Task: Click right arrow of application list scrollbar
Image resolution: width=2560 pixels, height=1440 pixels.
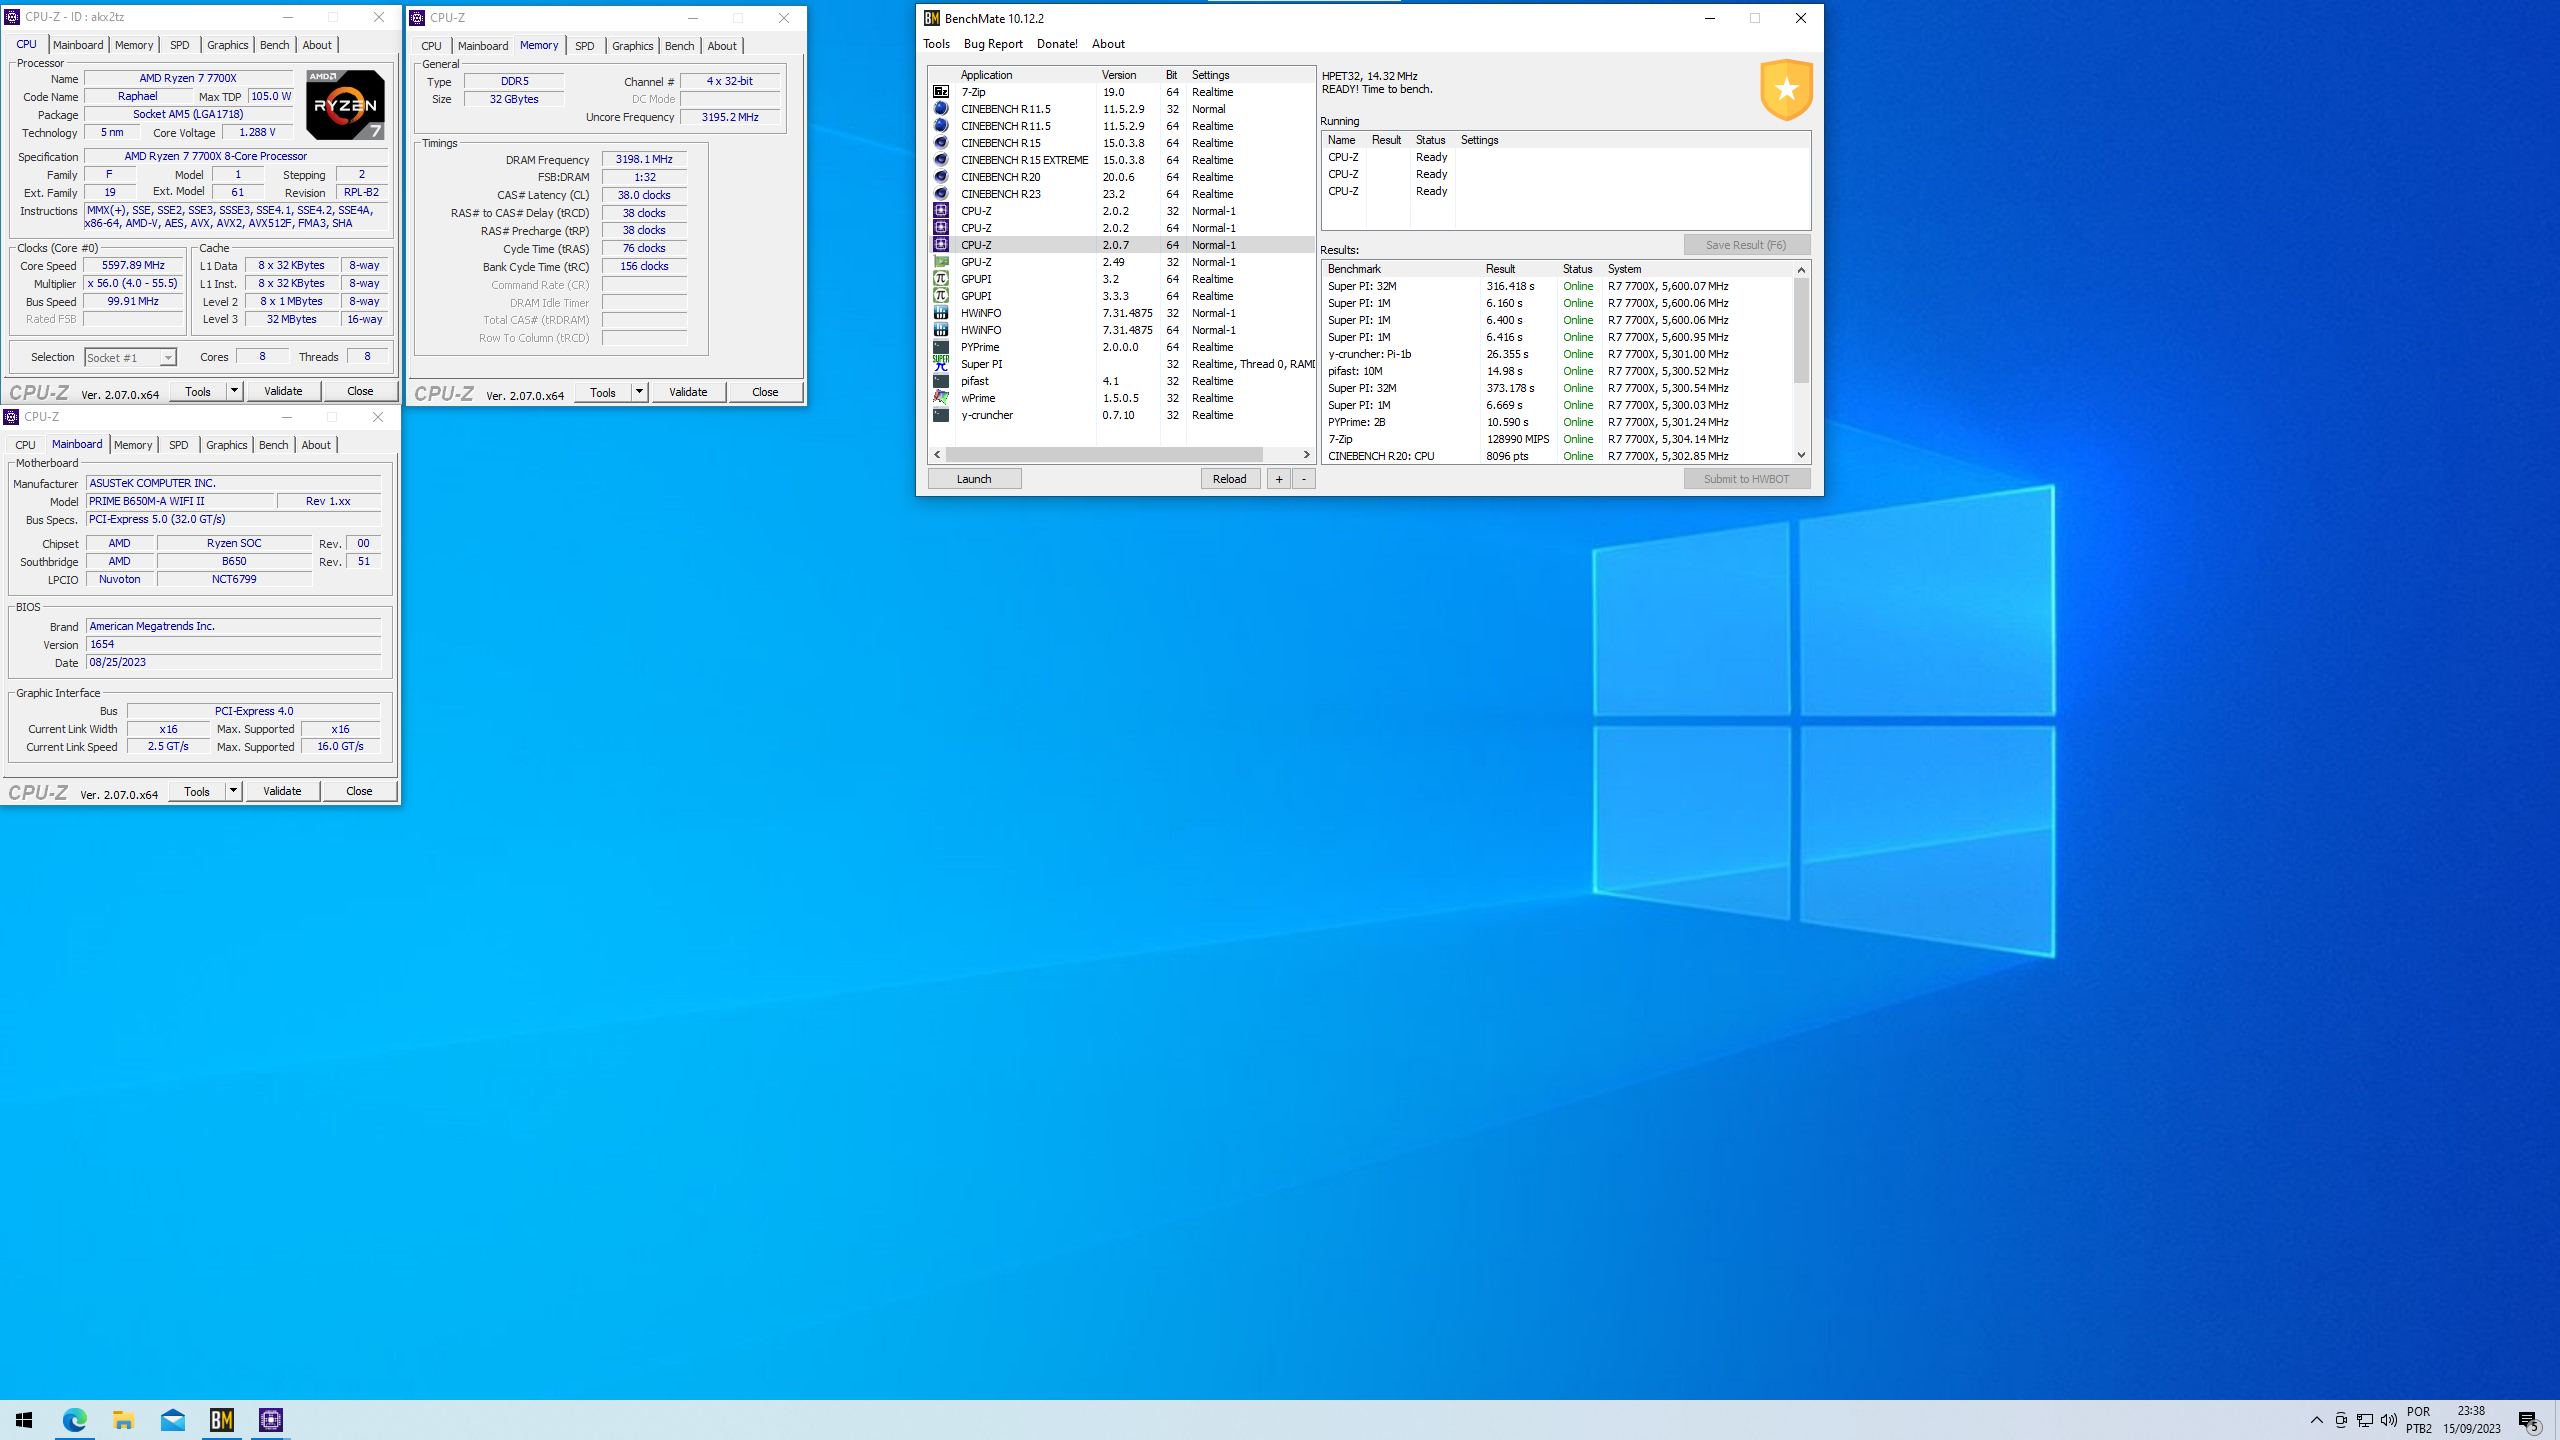Action: 1306,455
